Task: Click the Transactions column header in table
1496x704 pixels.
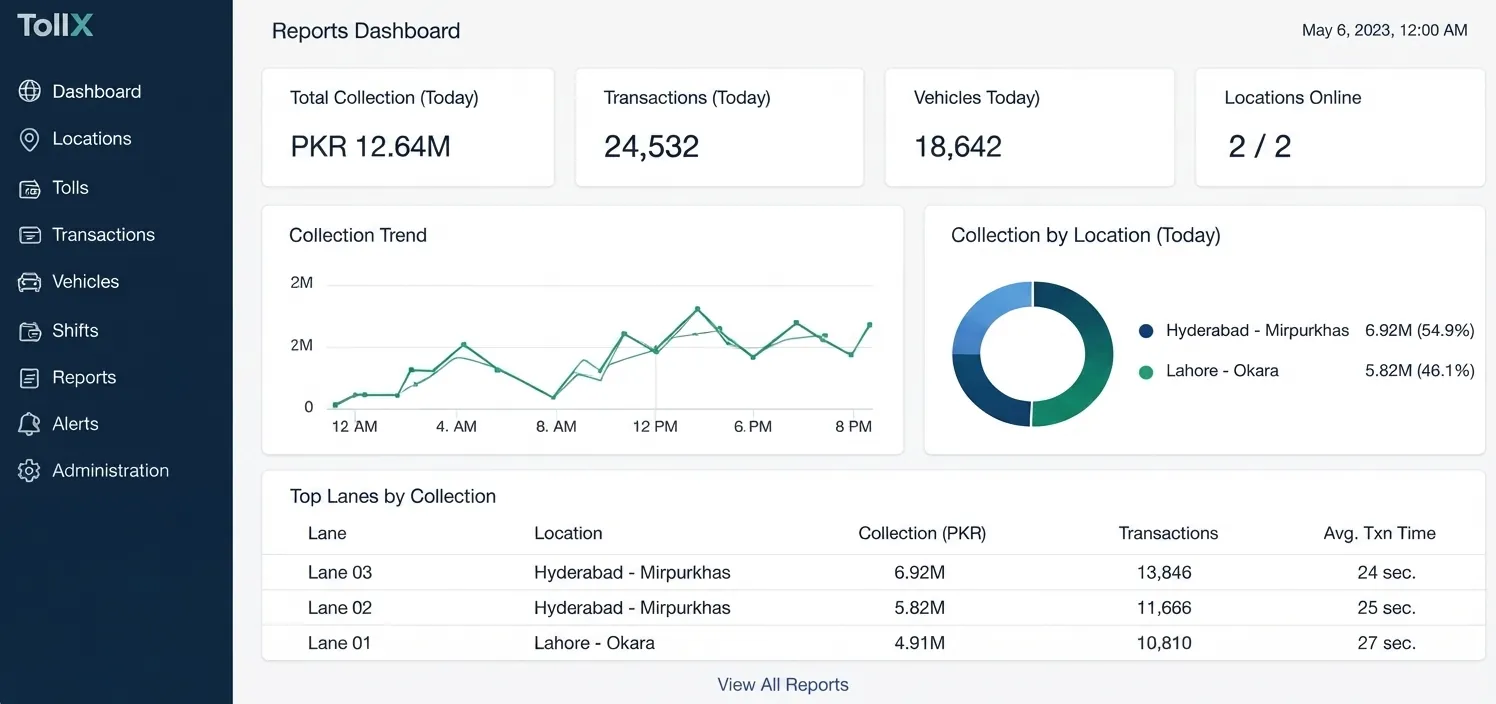Action: click(x=1168, y=534)
